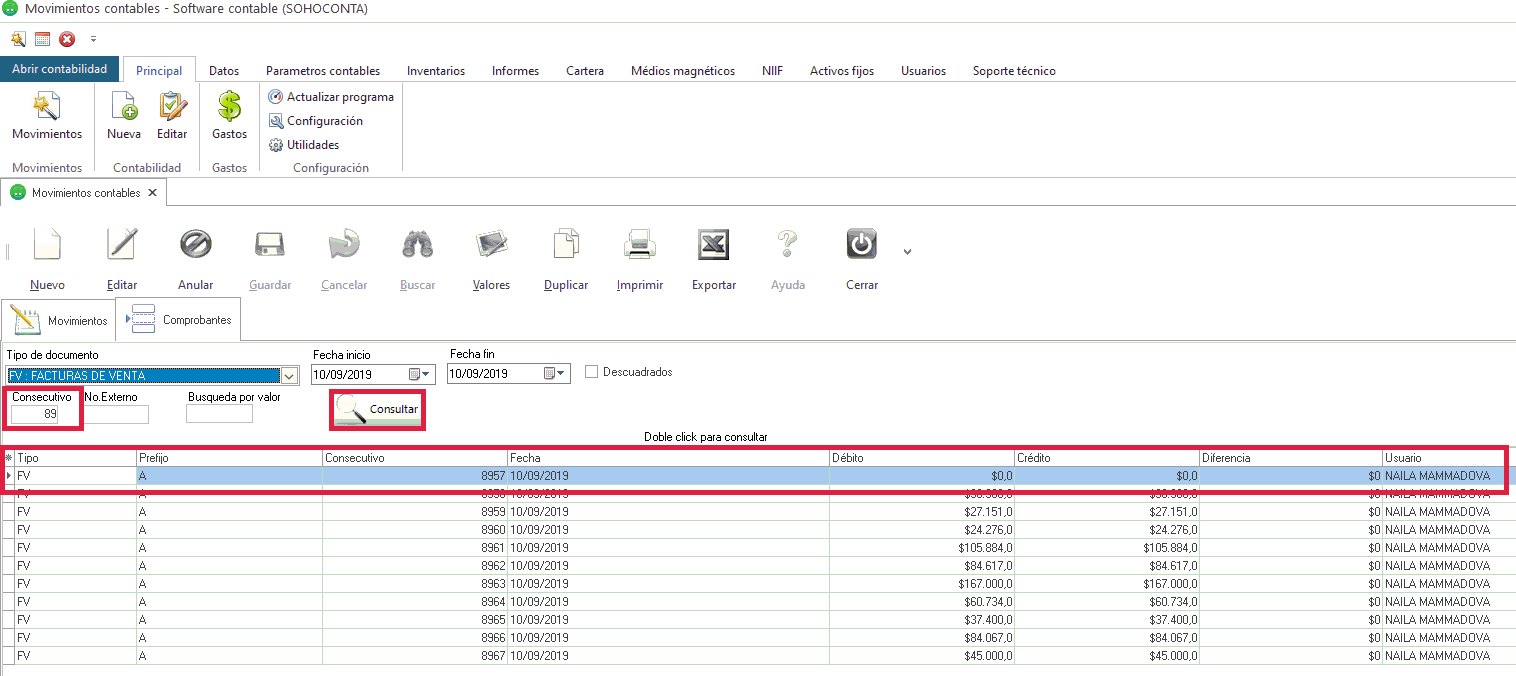Expand the toolbar overflow chevron
Image resolution: width=1516 pixels, height=676 pixels.
click(x=907, y=252)
